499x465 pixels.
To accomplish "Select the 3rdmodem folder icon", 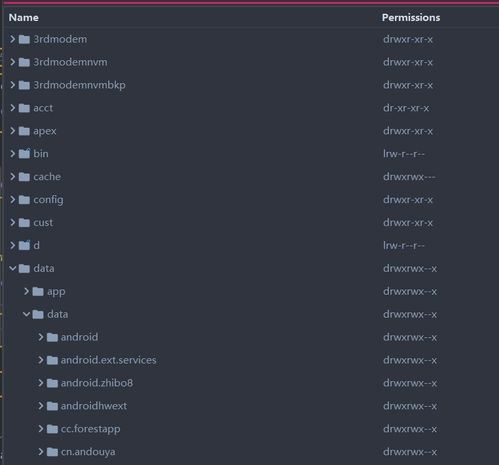I will tap(24, 39).
